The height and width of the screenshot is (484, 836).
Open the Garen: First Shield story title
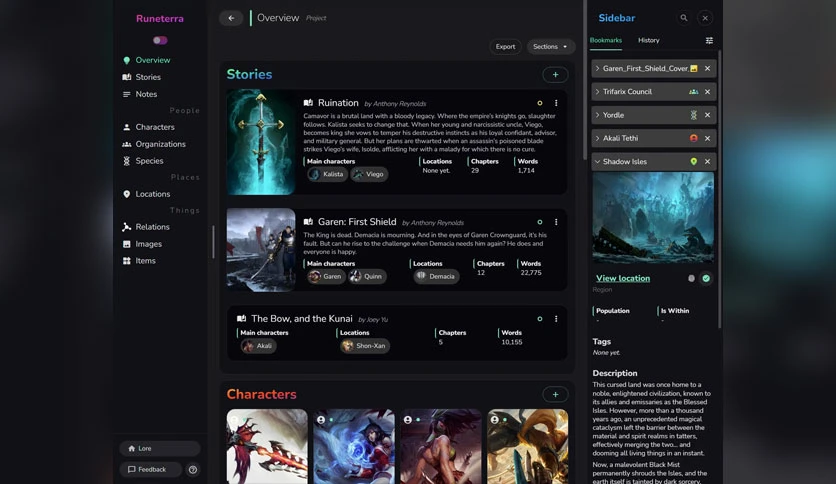(x=357, y=222)
